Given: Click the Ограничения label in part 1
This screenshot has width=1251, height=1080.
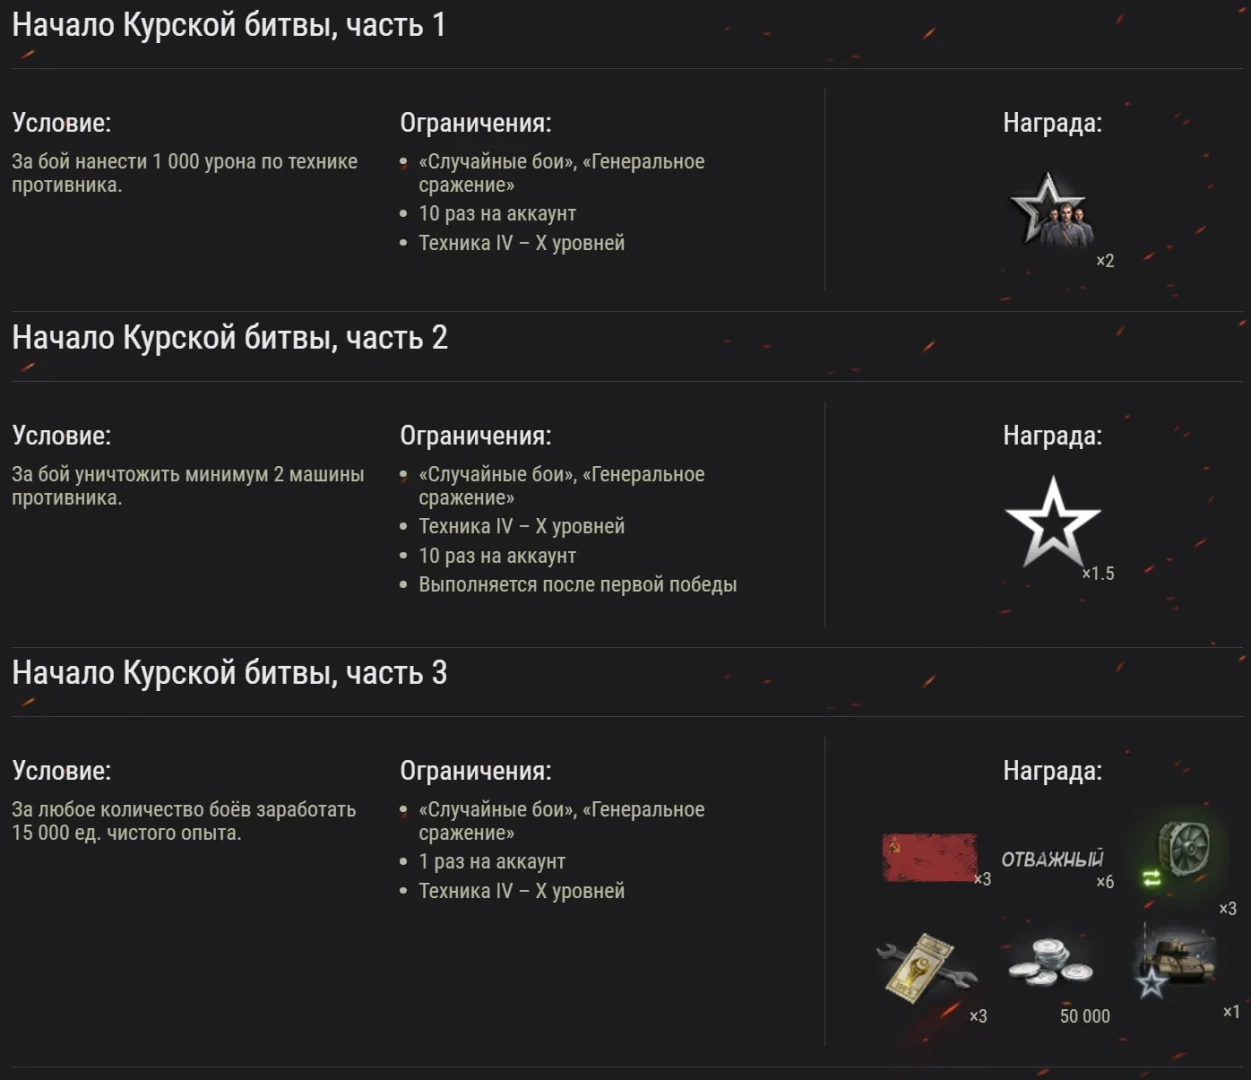Looking at the screenshot, I should tap(476, 123).
